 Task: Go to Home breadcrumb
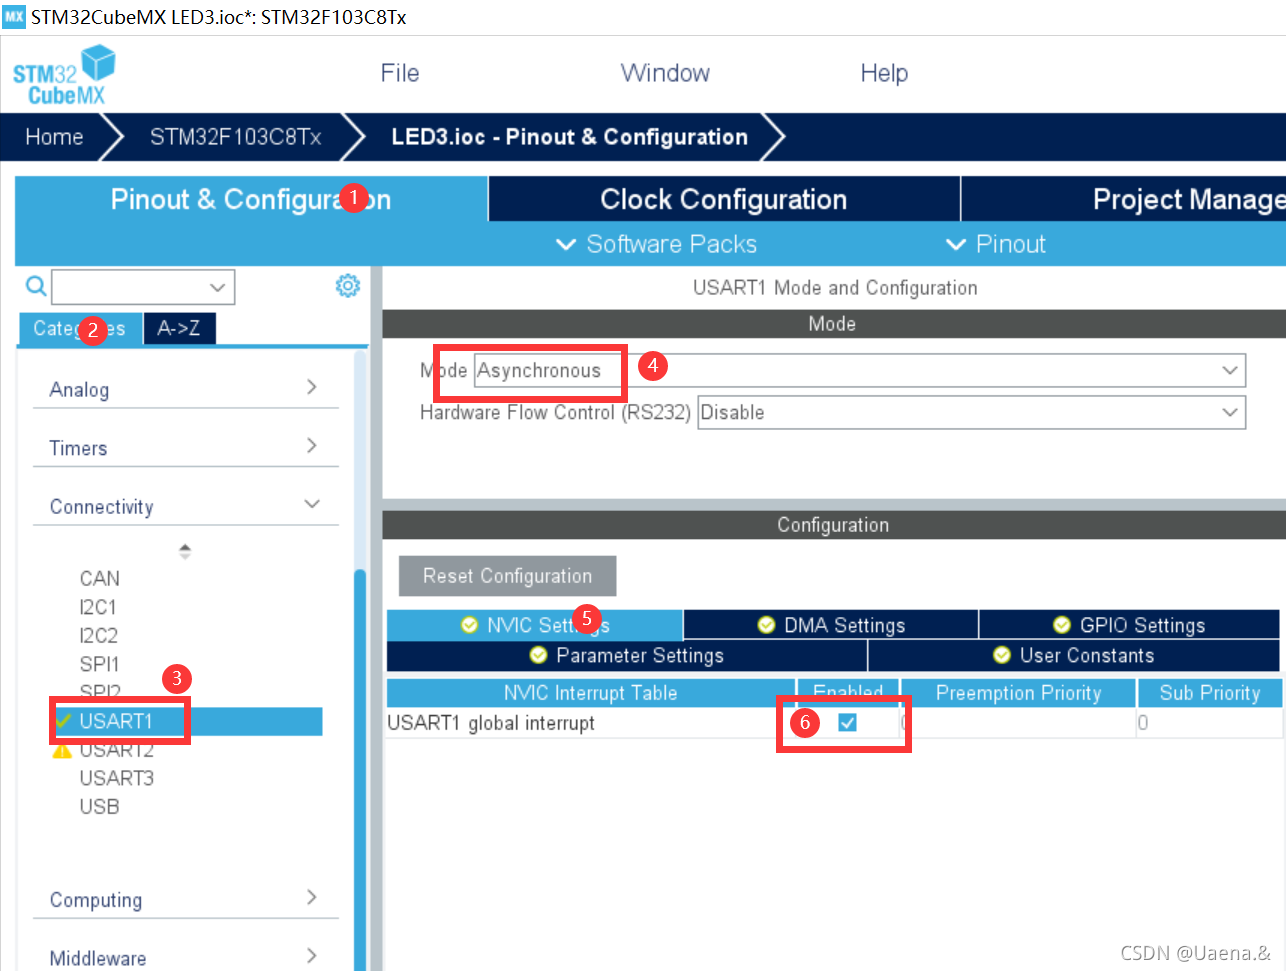pyautogui.click(x=54, y=137)
